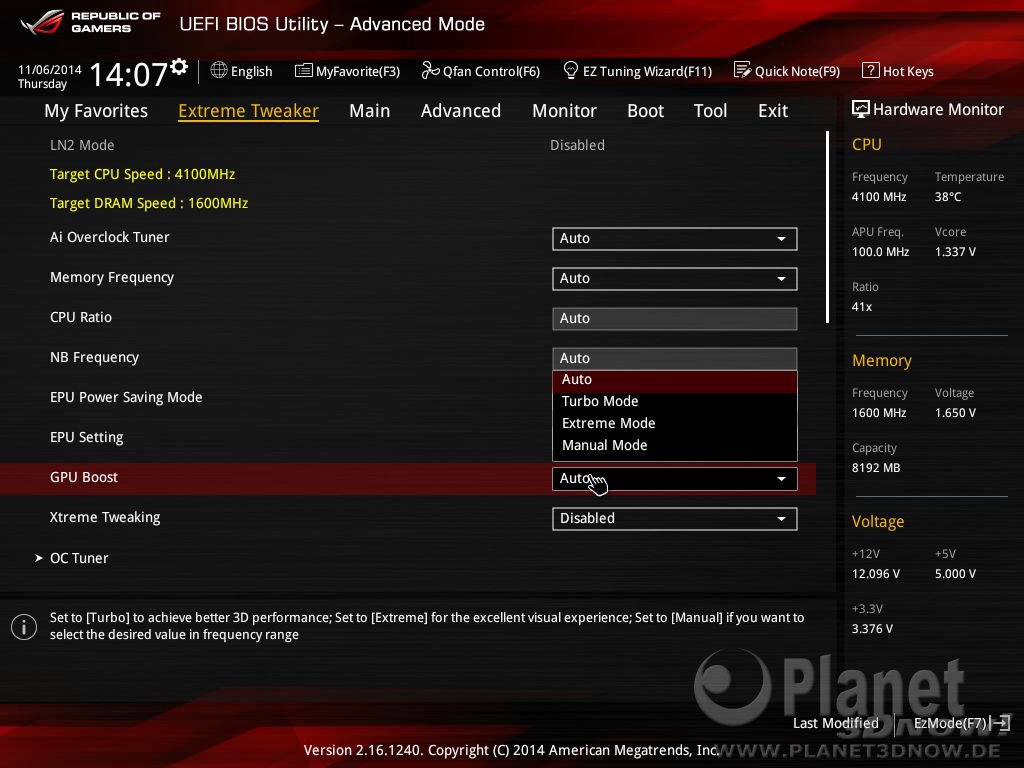The width and height of the screenshot is (1024, 768).
Task: Click the Quick Note pencil icon
Action: tap(743, 71)
